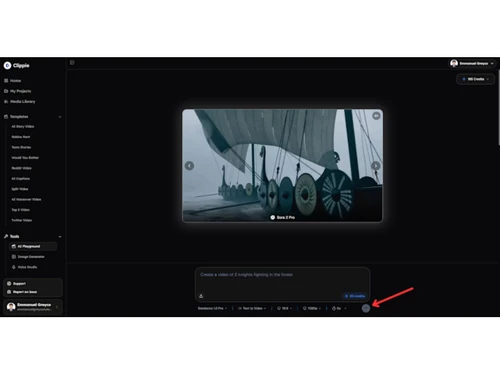Open the 1080p resolution dropdown
Viewport: 500px width, 375px height.
click(312, 308)
